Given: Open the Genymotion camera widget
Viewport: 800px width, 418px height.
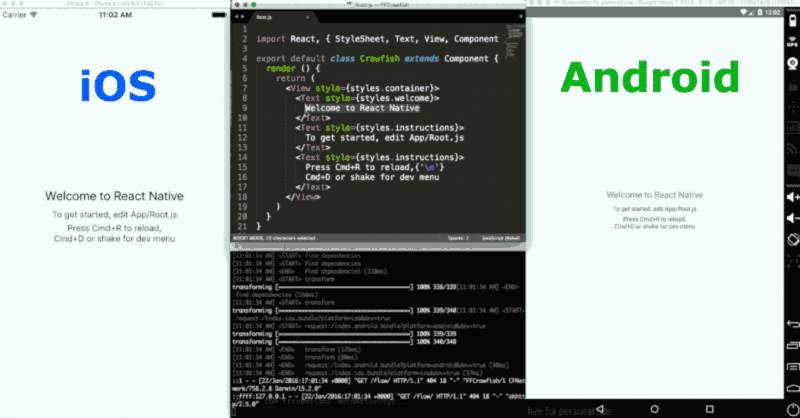Looking at the screenshot, I should (x=792, y=63).
